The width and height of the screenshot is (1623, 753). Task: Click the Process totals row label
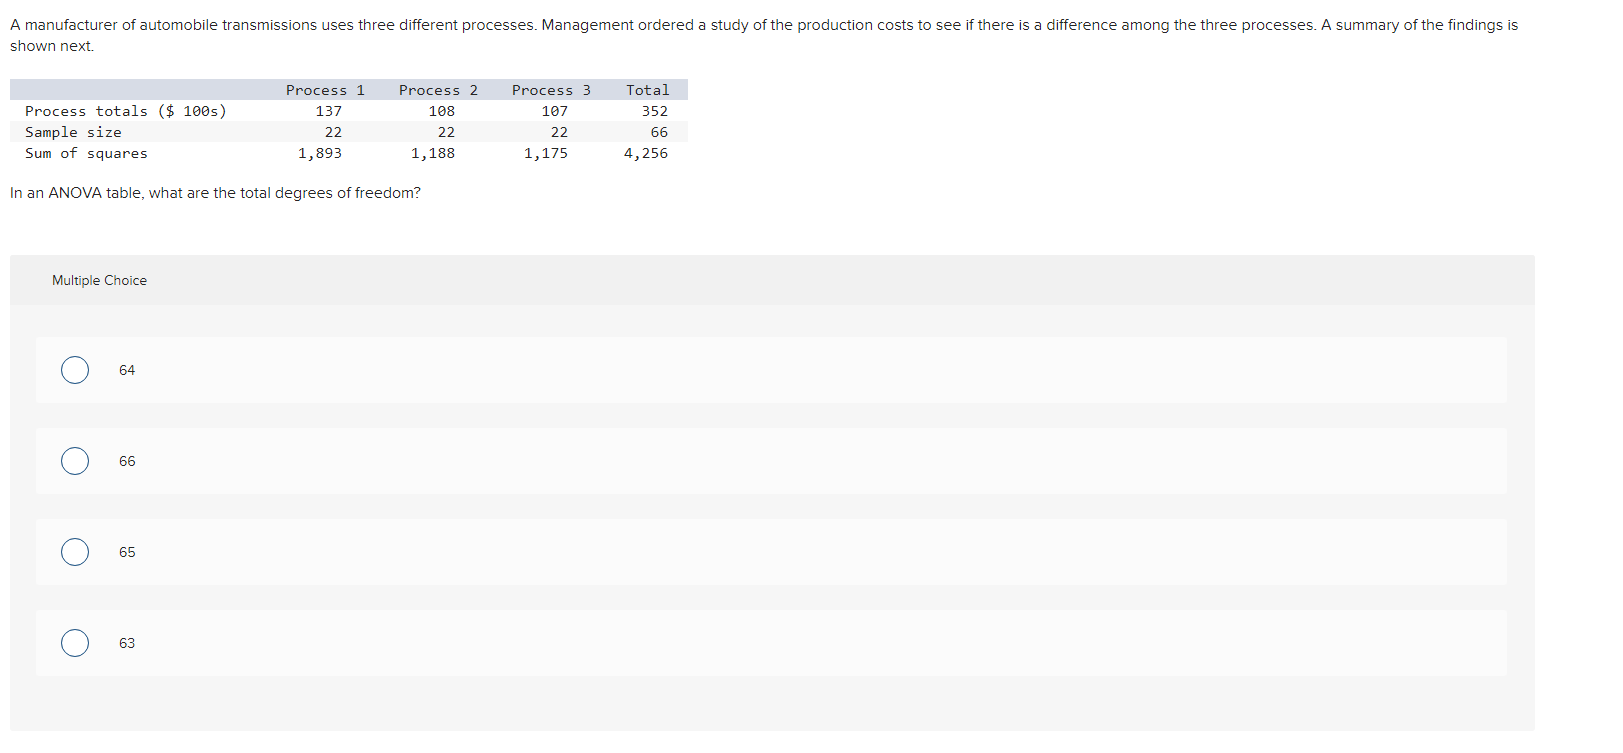point(126,110)
